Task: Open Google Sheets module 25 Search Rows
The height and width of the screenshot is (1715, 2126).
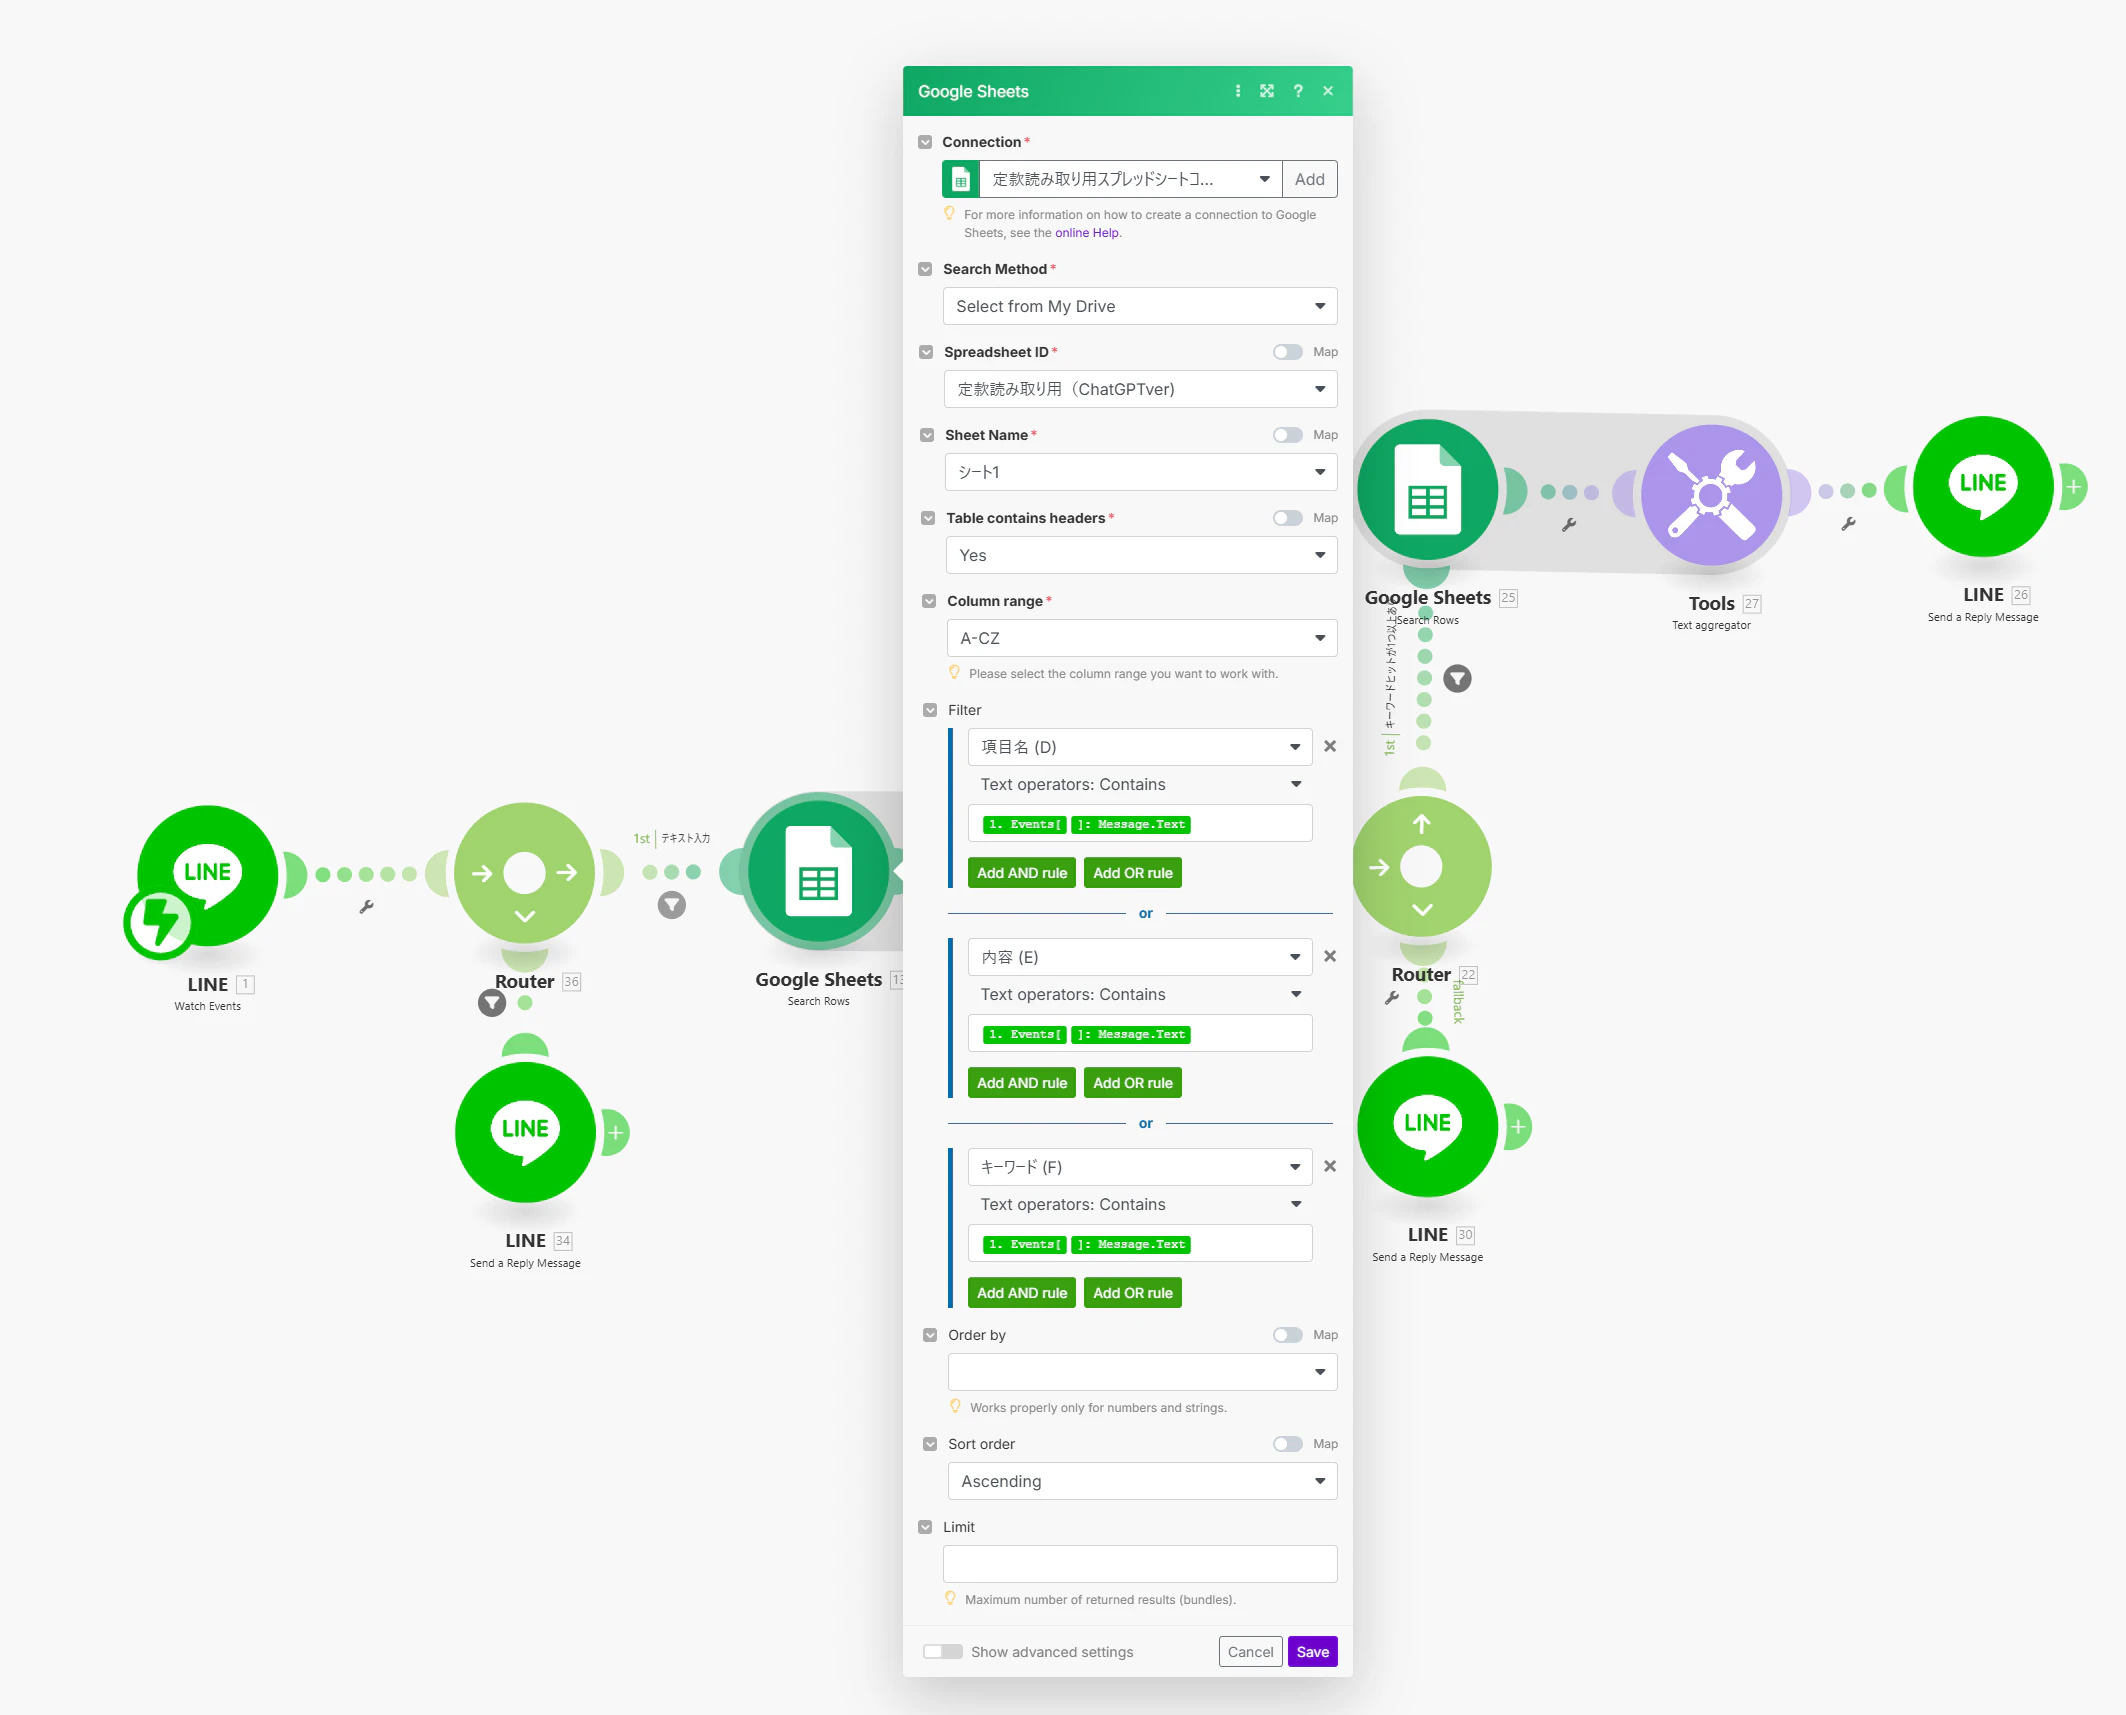Action: [x=1427, y=490]
